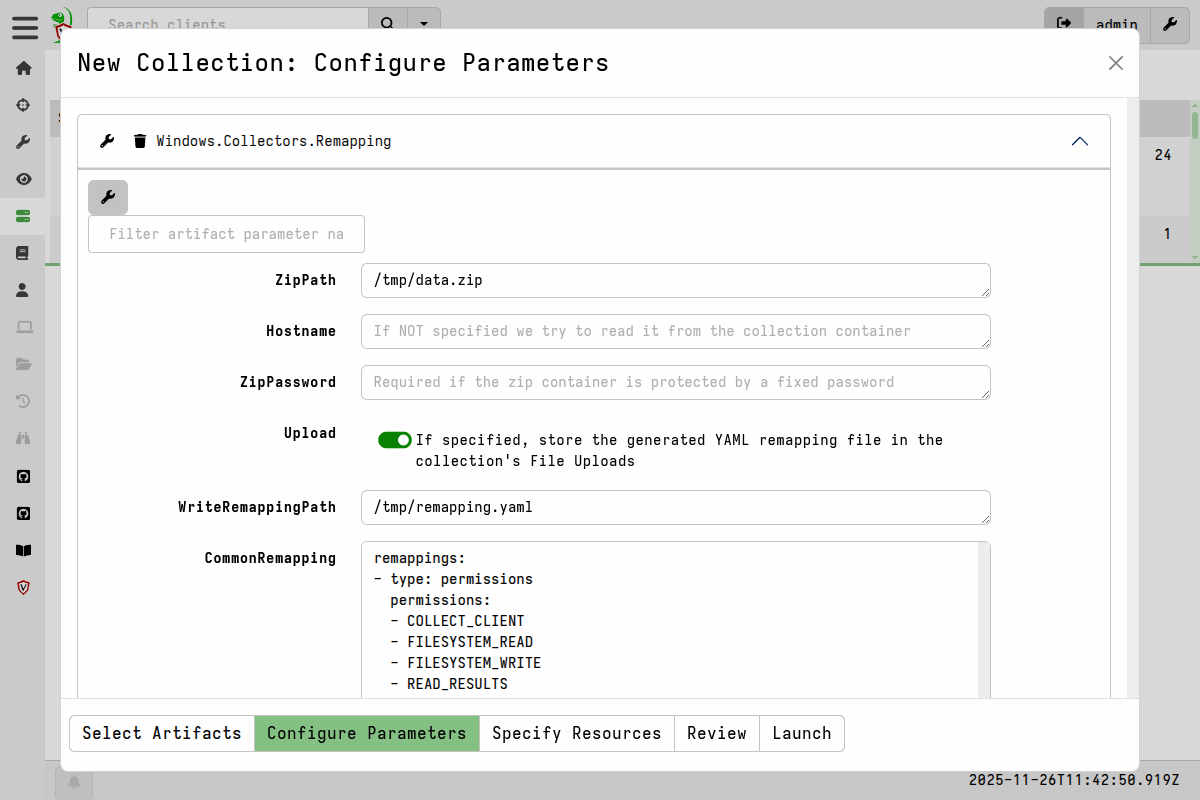Open the dropdown arrow next to search
This screenshot has height=800, width=1200.
(424, 24)
